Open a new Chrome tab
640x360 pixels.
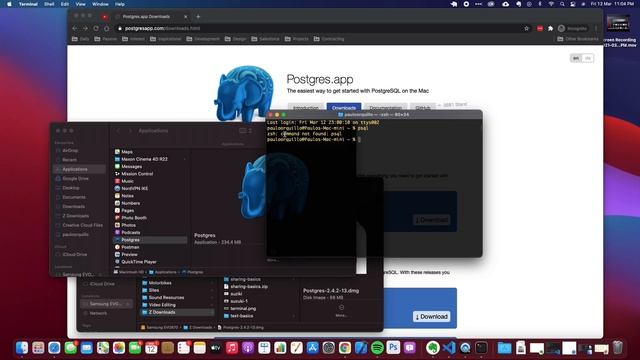point(198,17)
